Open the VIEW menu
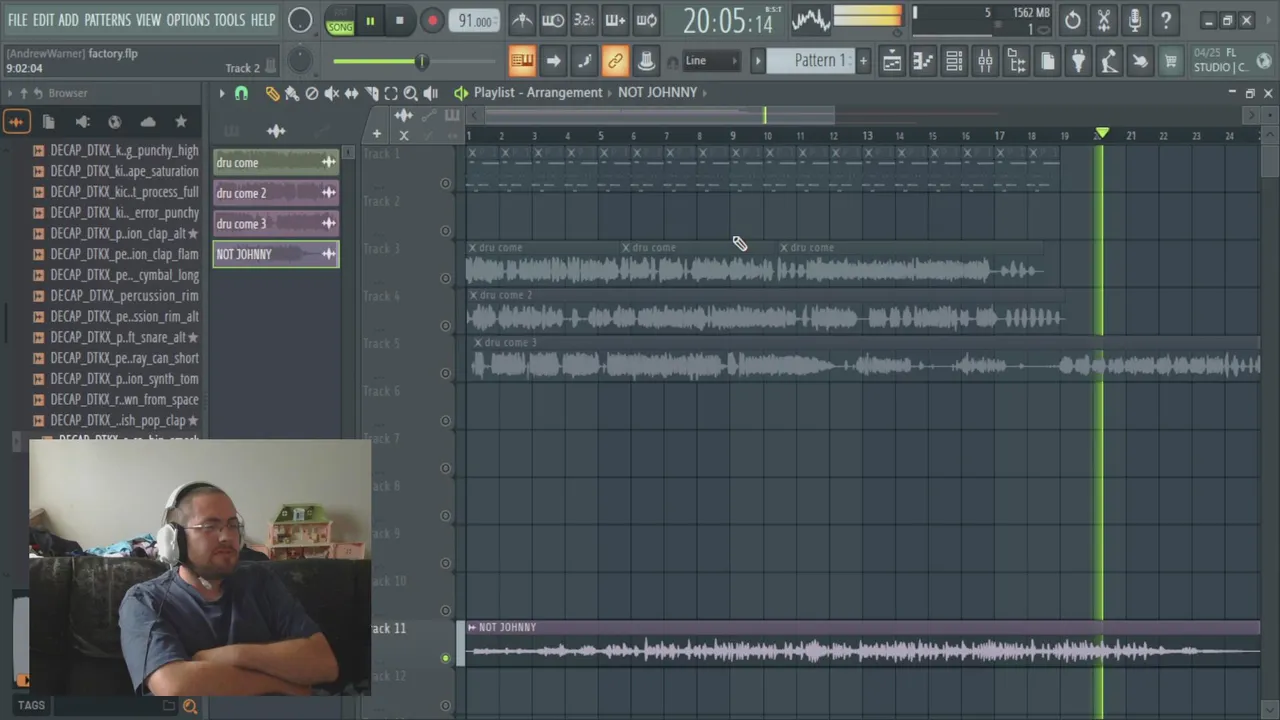This screenshot has height=720, width=1280. click(x=148, y=20)
